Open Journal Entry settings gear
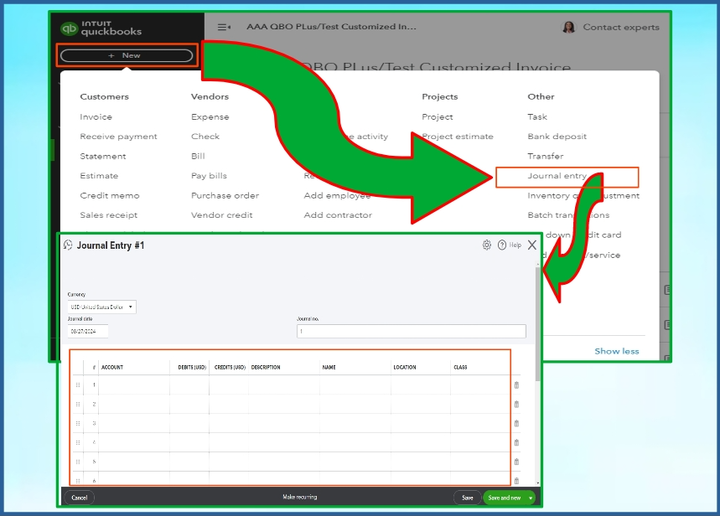This screenshot has width=720, height=516. coord(487,245)
